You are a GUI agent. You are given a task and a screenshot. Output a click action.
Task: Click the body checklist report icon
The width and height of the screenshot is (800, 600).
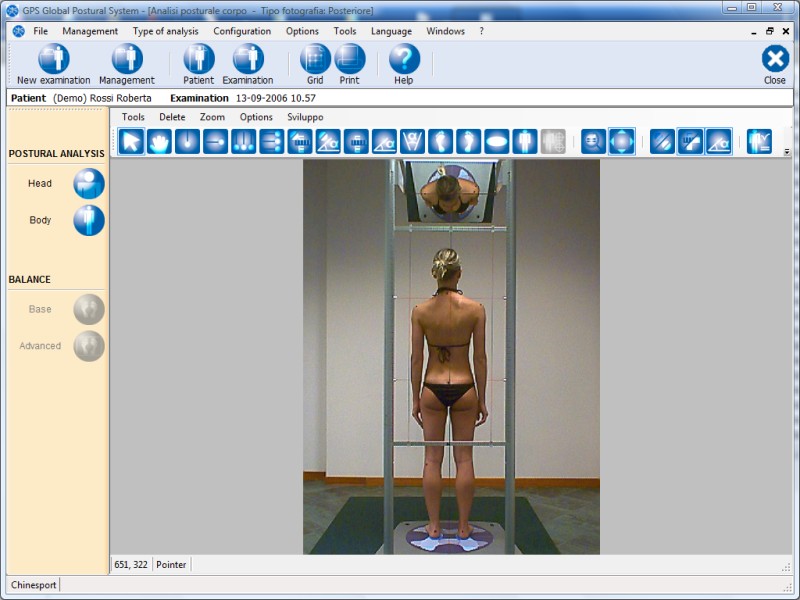pyautogui.click(x=759, y=141)
